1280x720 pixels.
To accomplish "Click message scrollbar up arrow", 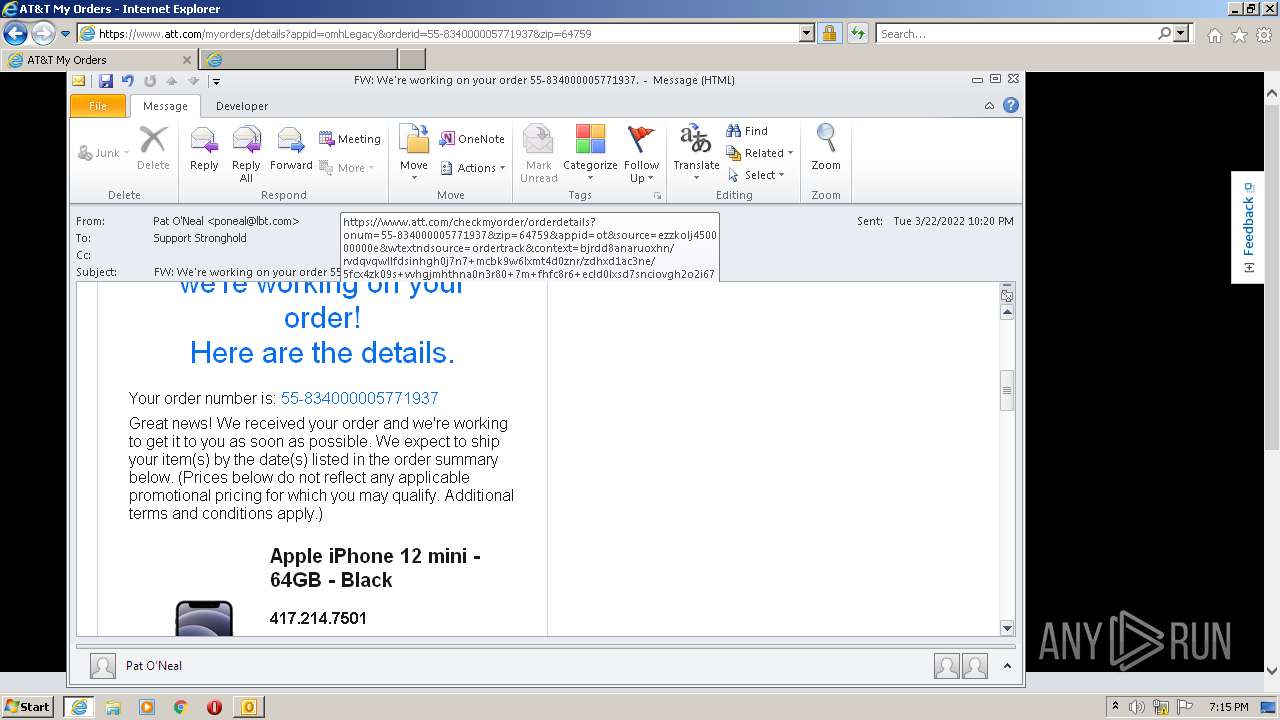I will pos(1007,312).
